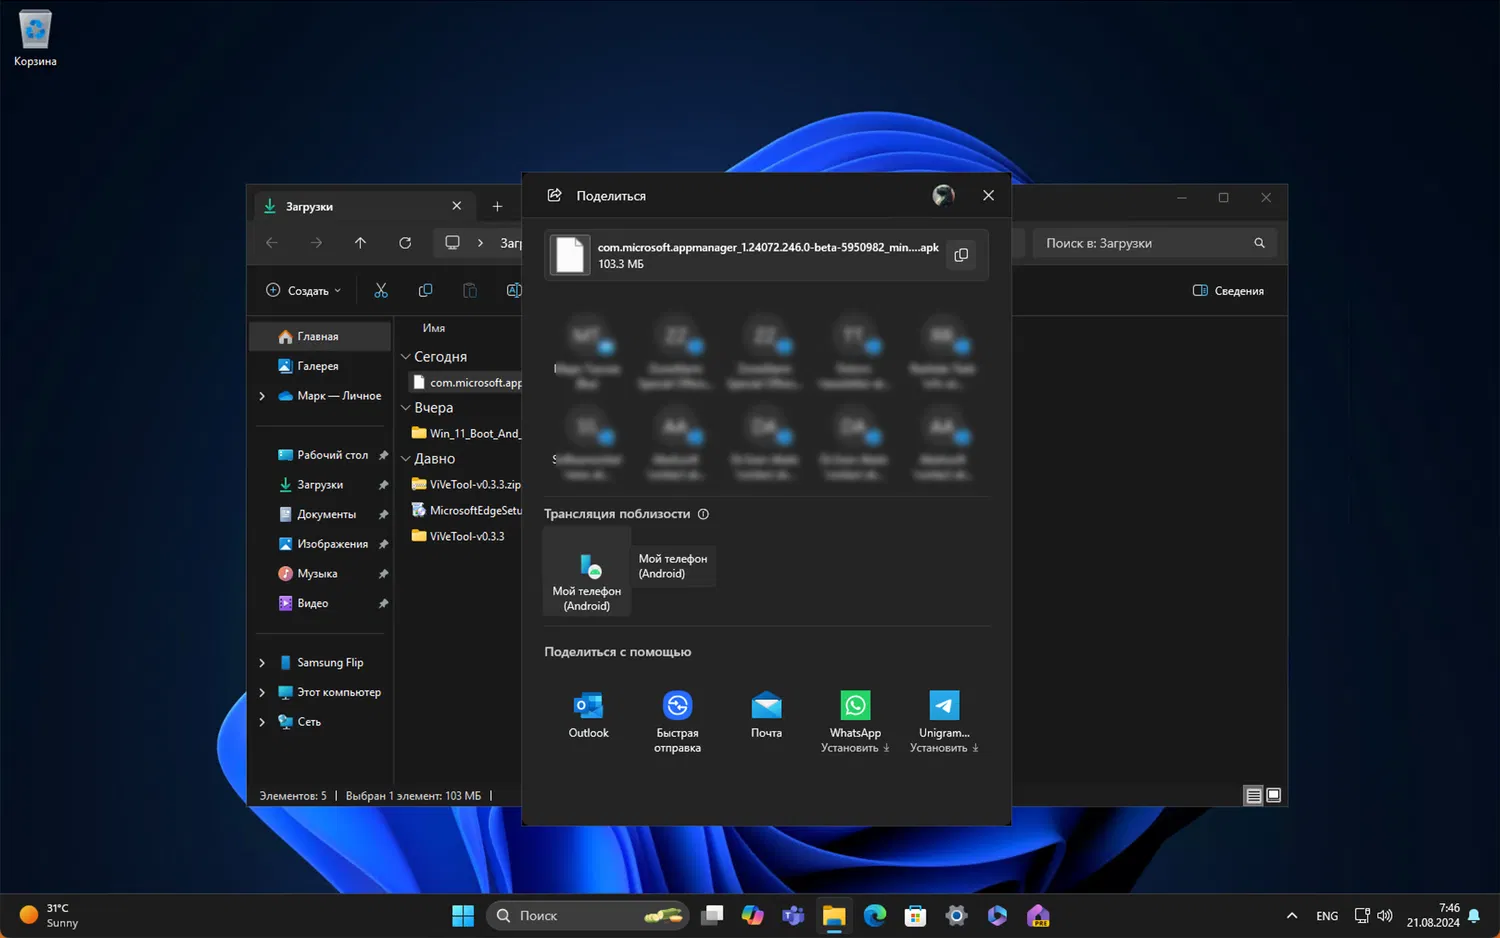The height and width of the screenshot is (938, 1500).
Task: Click the Поиск в: Загрузки search field
Action: click(x=1140, y=243)
